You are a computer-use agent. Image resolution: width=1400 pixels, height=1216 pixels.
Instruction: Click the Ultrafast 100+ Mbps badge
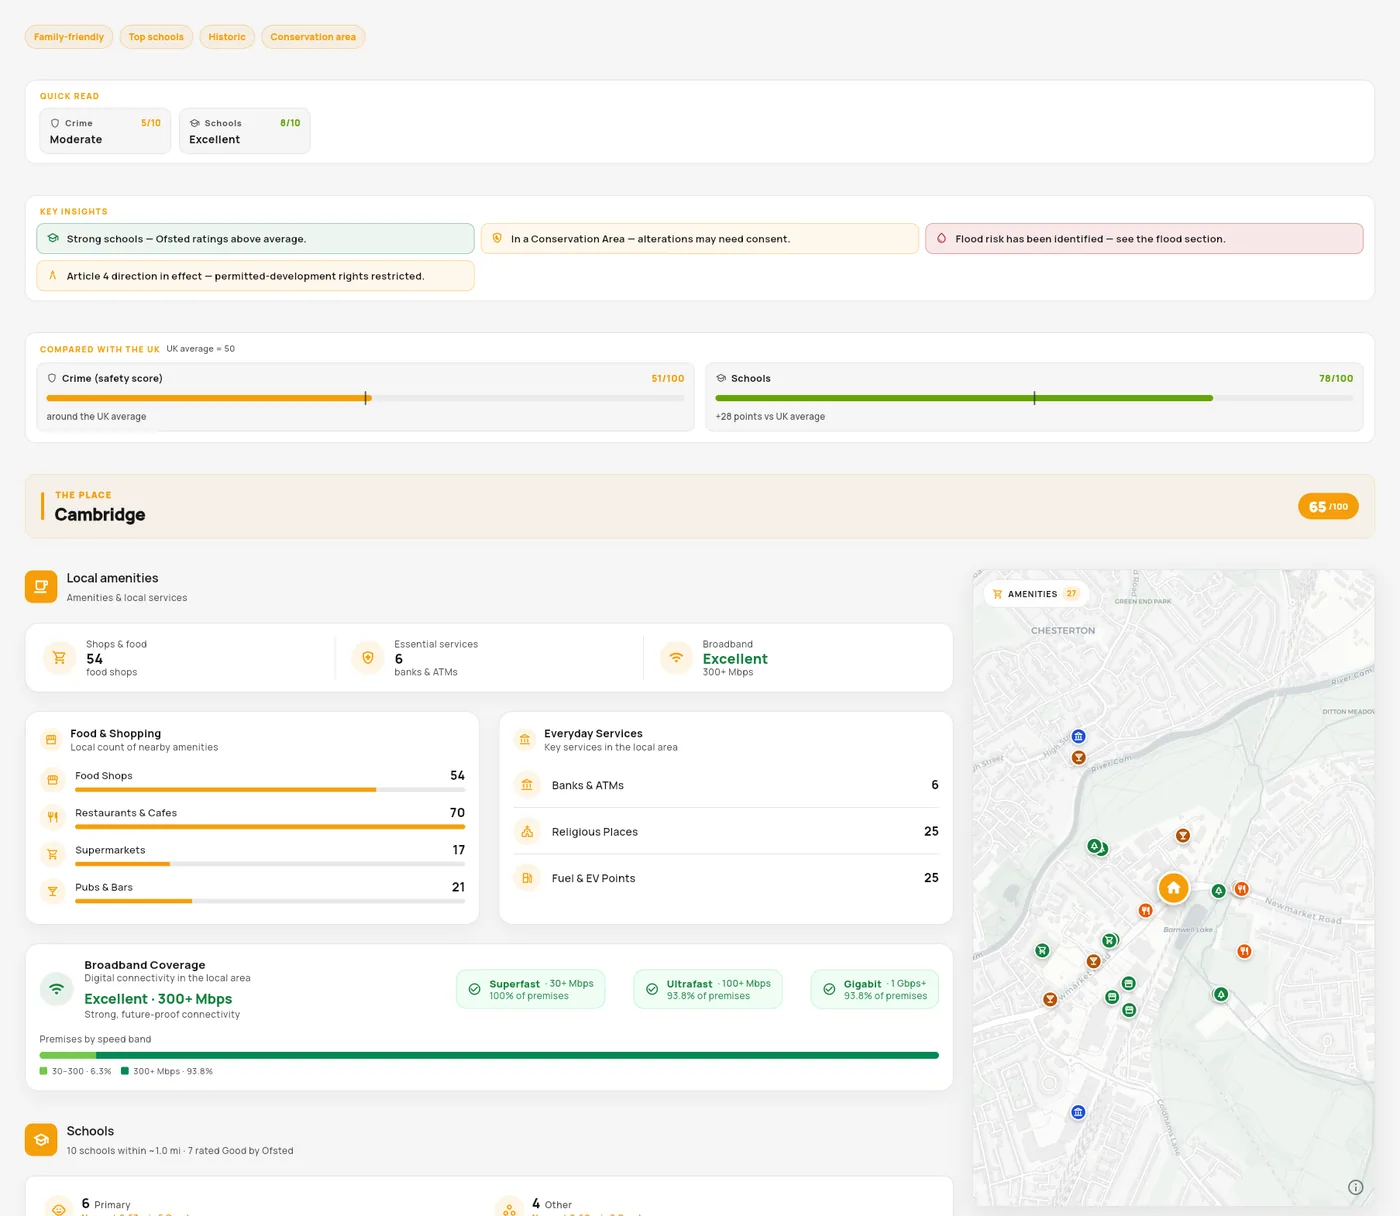pos(708,989)
